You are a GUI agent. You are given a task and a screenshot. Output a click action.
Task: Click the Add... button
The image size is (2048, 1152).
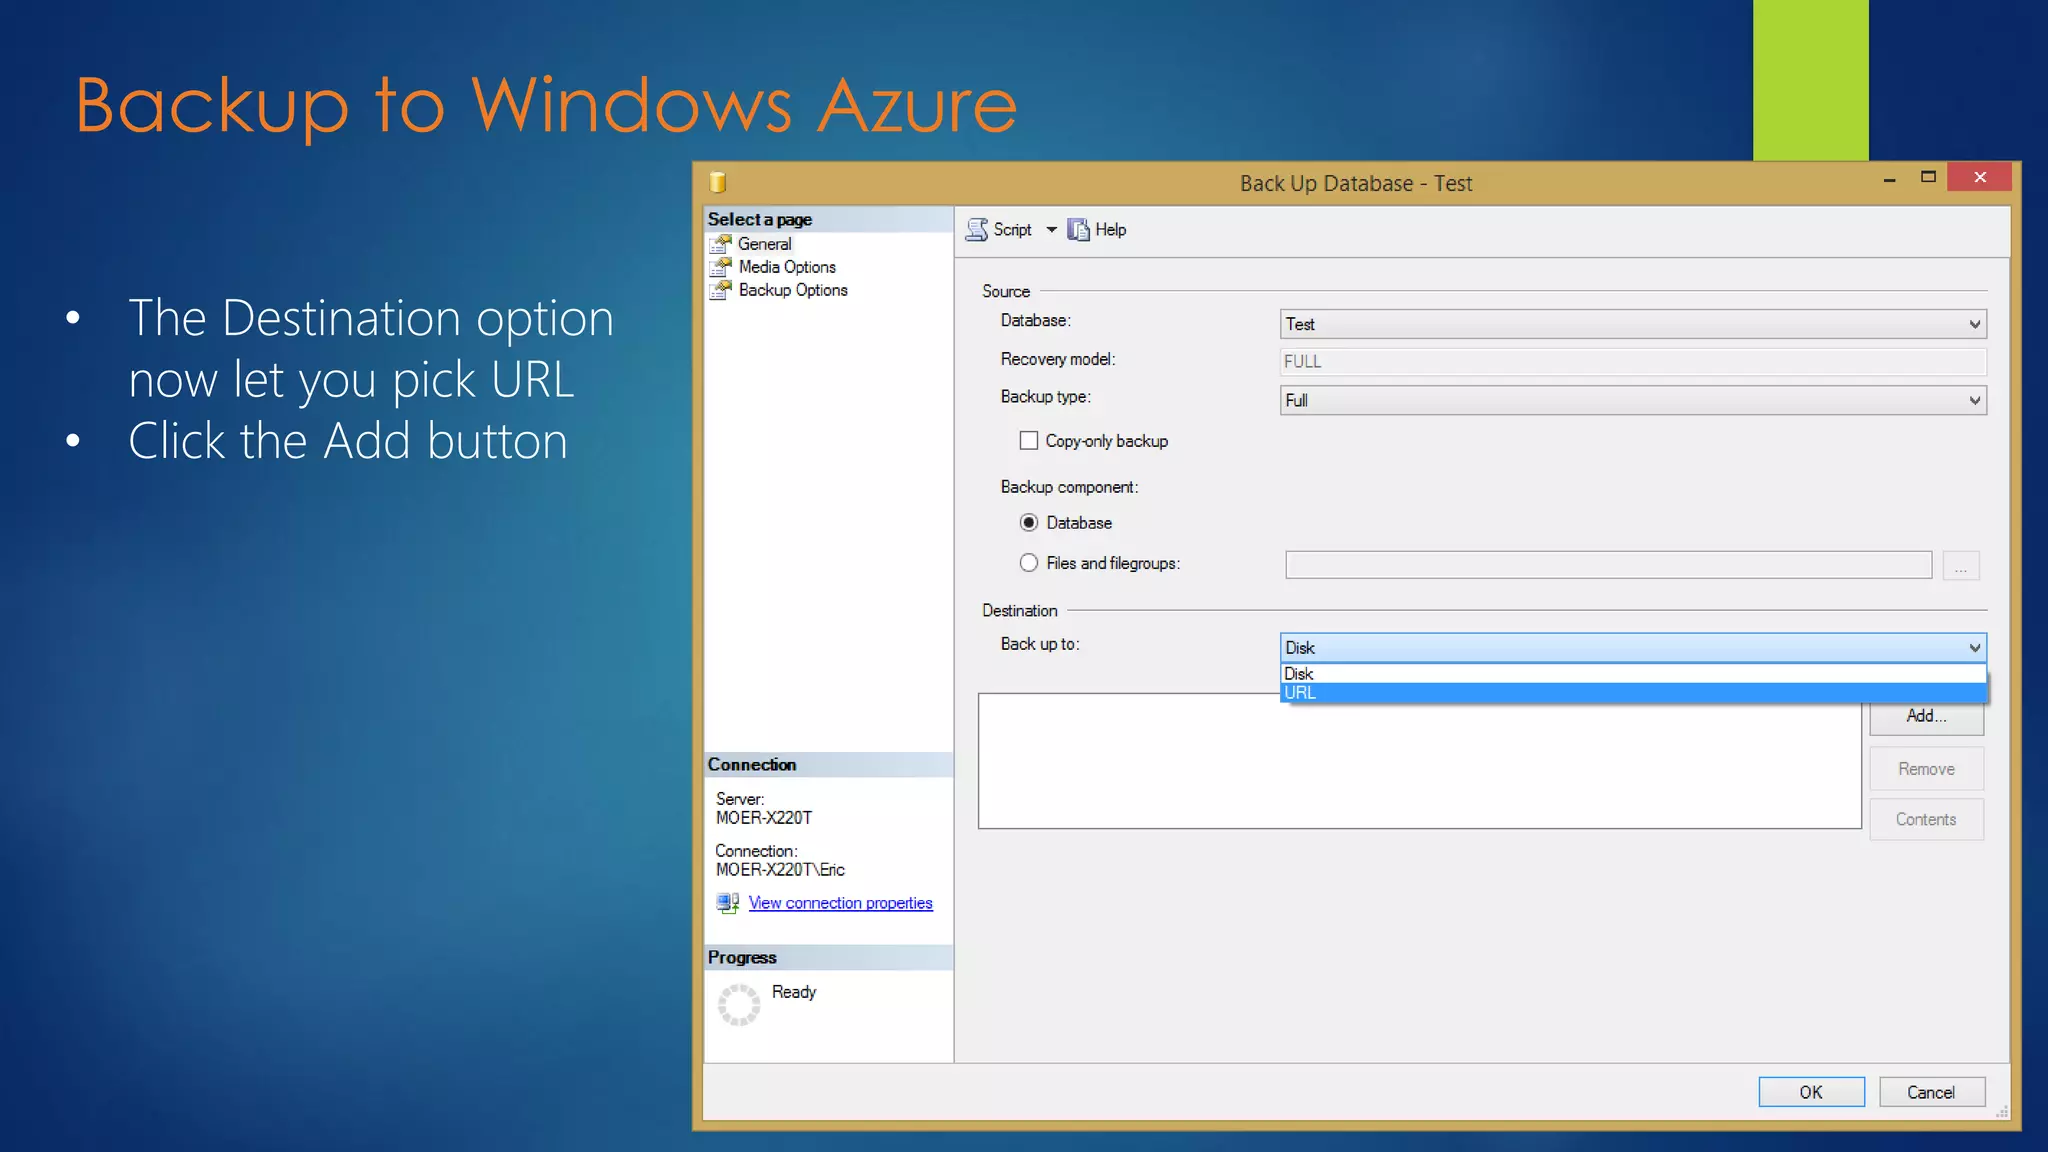pyautogui.click(x=1926, y=717)
